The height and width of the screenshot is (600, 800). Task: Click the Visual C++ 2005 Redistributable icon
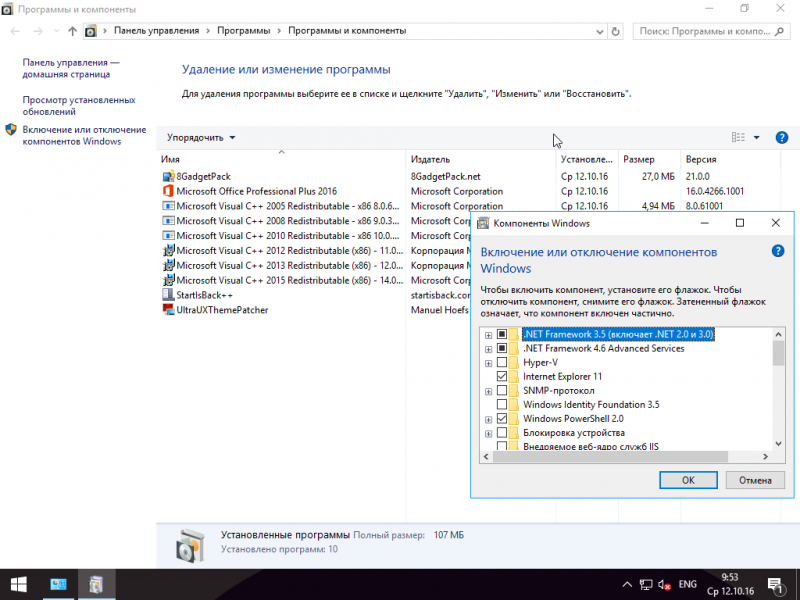168,206
